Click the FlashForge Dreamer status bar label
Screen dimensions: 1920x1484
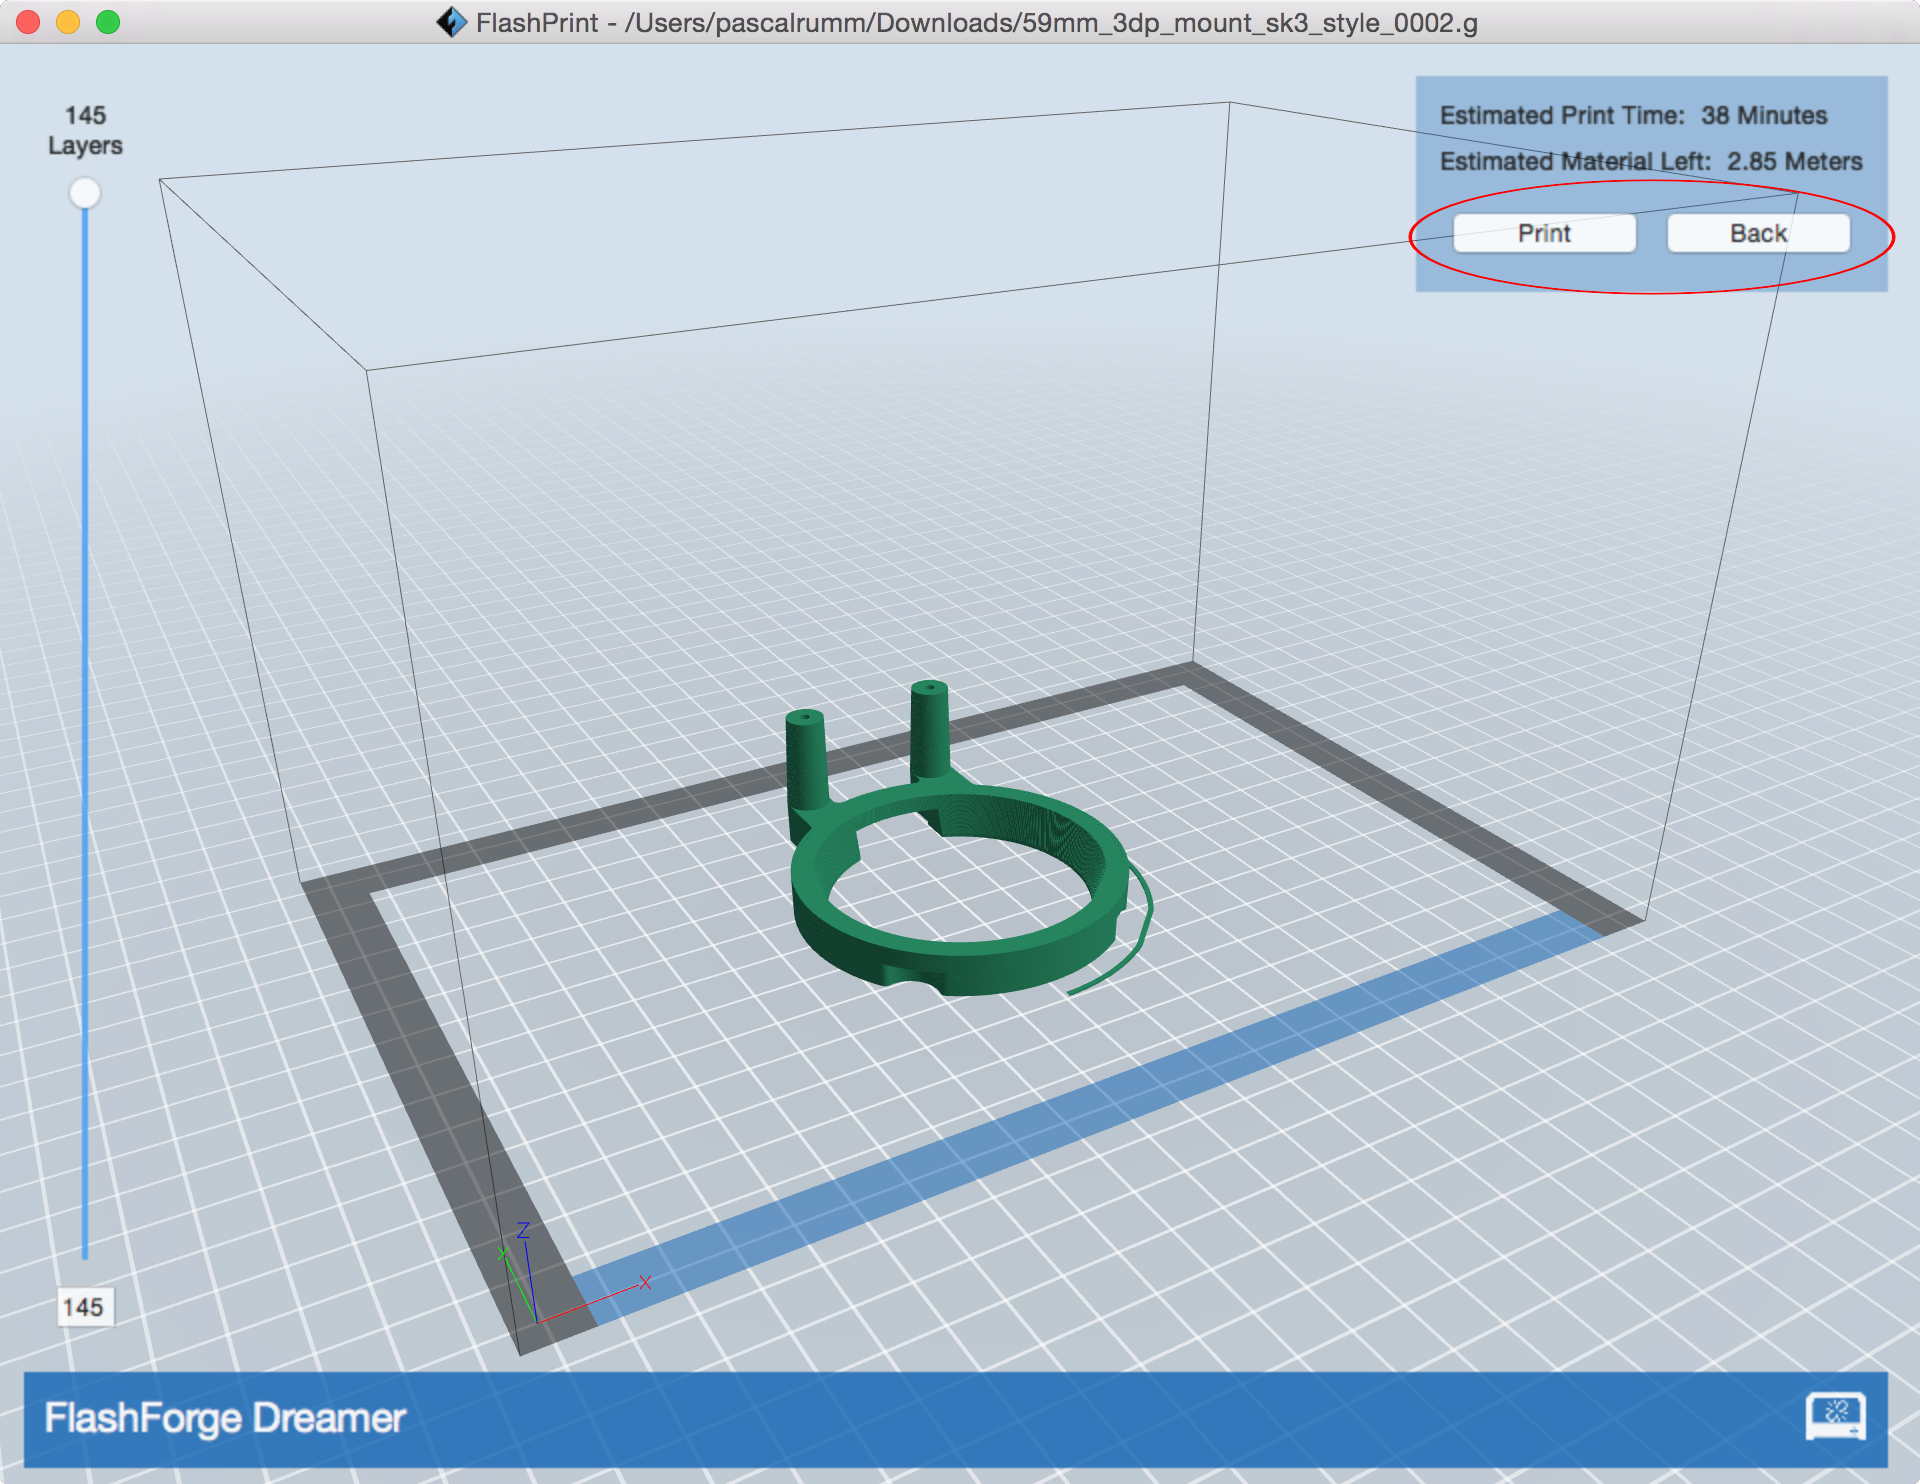pos(225,1418)
